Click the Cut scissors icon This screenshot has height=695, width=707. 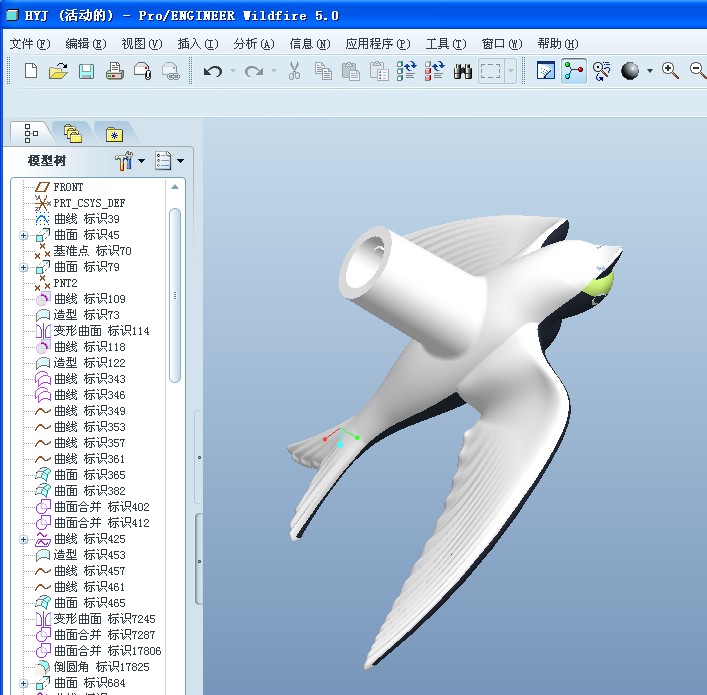click(294, 71)
